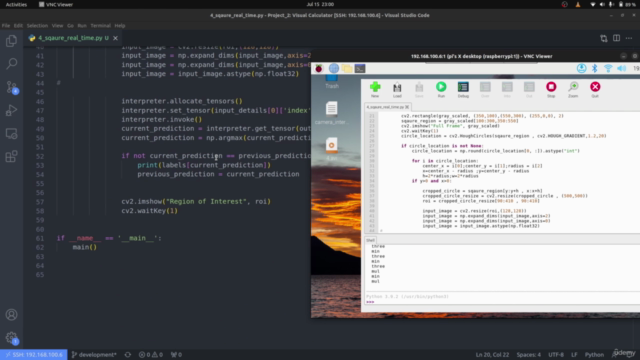
Task: Open the Terminal menu in VS Code
Action: point(100,25)
